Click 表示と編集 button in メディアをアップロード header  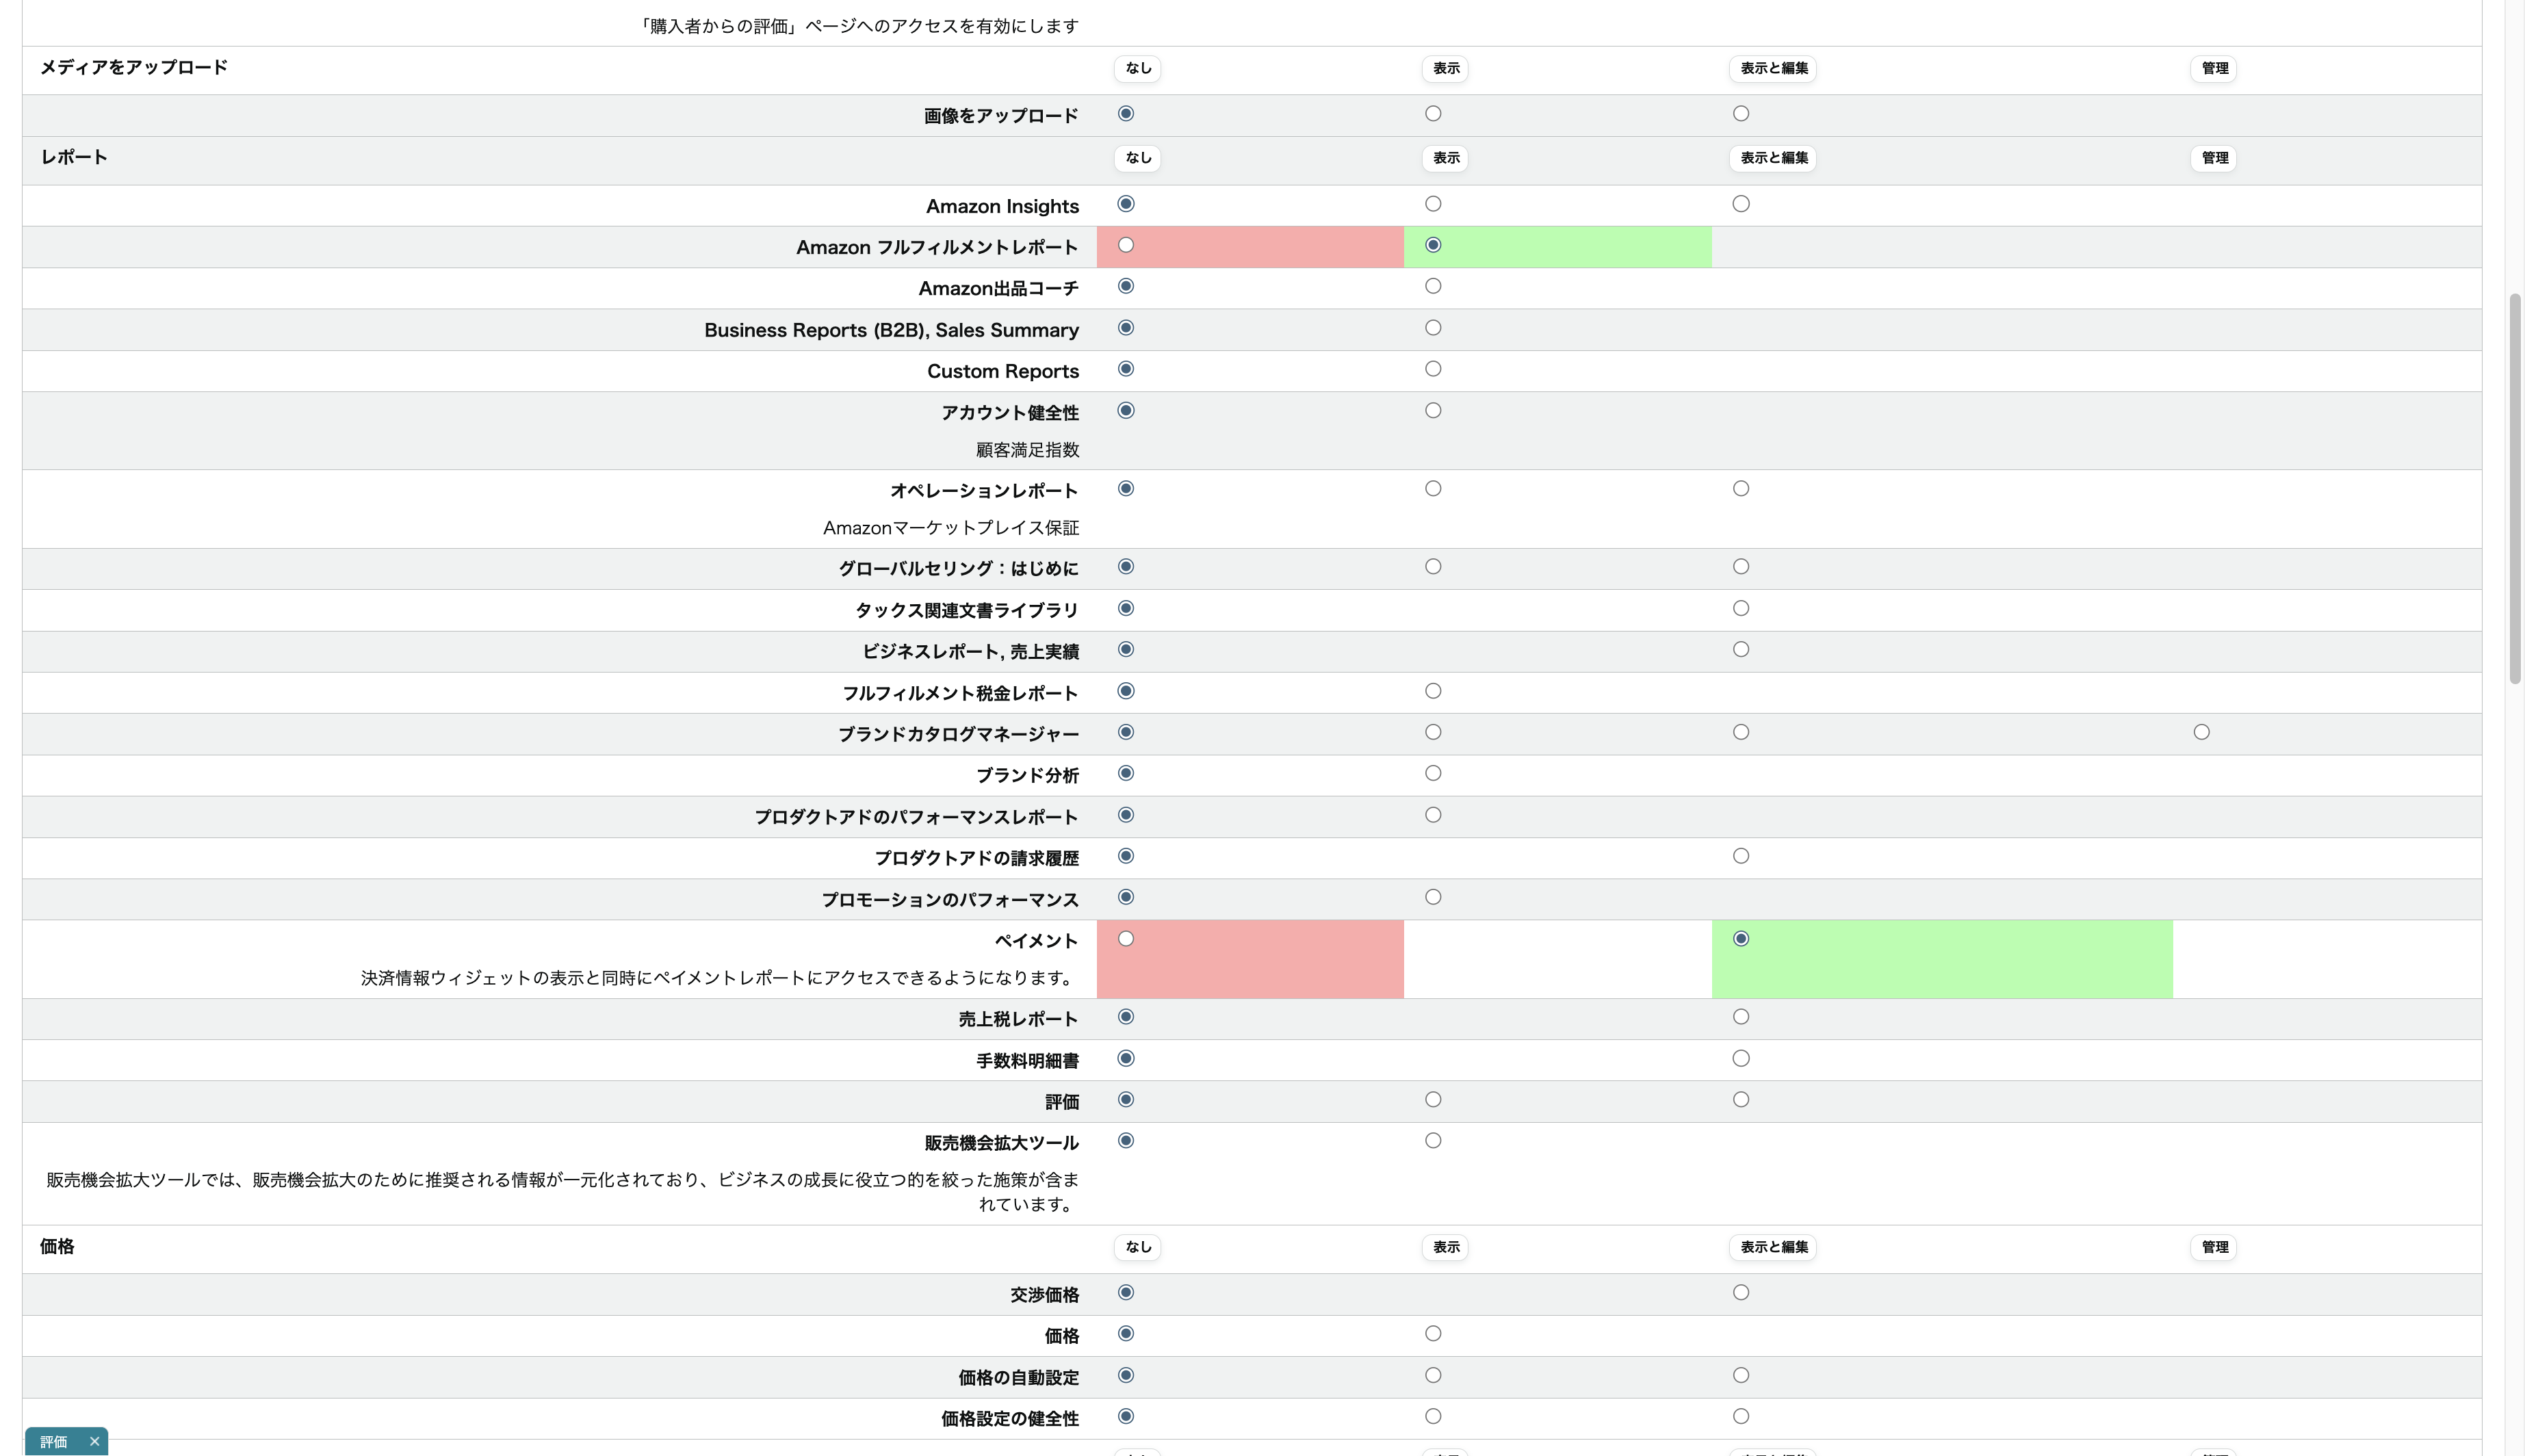point(1773,68)
